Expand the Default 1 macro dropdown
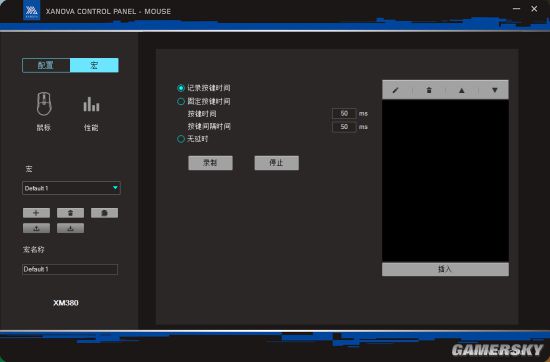This screenshot has height=362, width=550. tap(71, 188)
